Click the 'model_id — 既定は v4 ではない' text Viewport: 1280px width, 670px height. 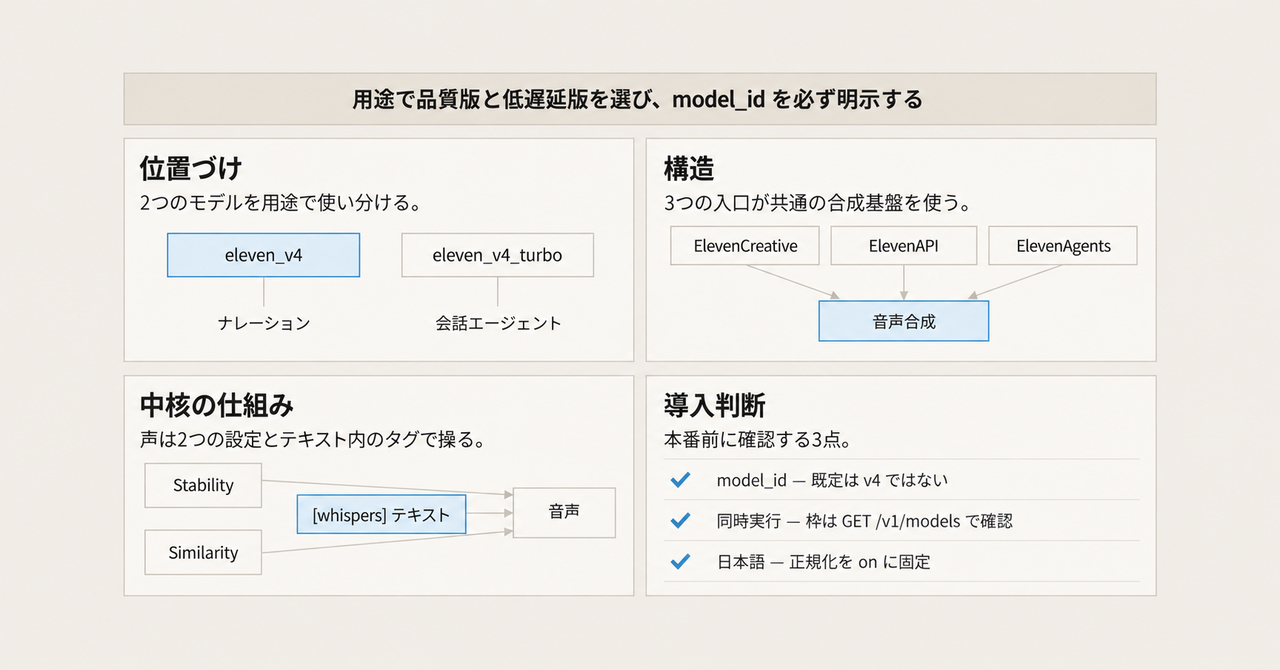coord(832,480)
